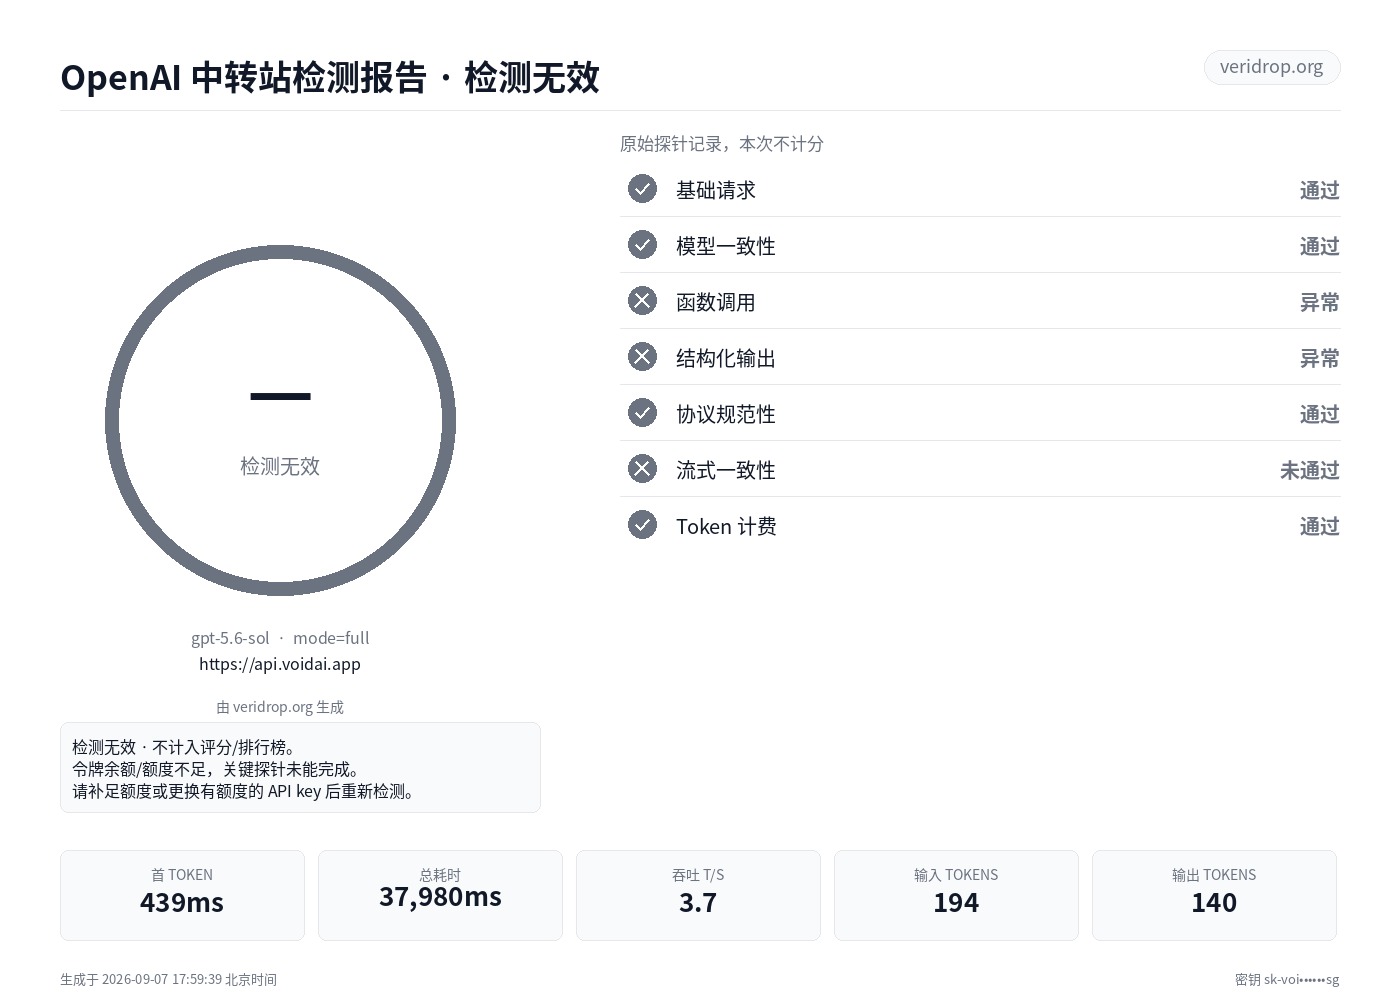Click the 检测无效 notice message box

coord(300,768)
